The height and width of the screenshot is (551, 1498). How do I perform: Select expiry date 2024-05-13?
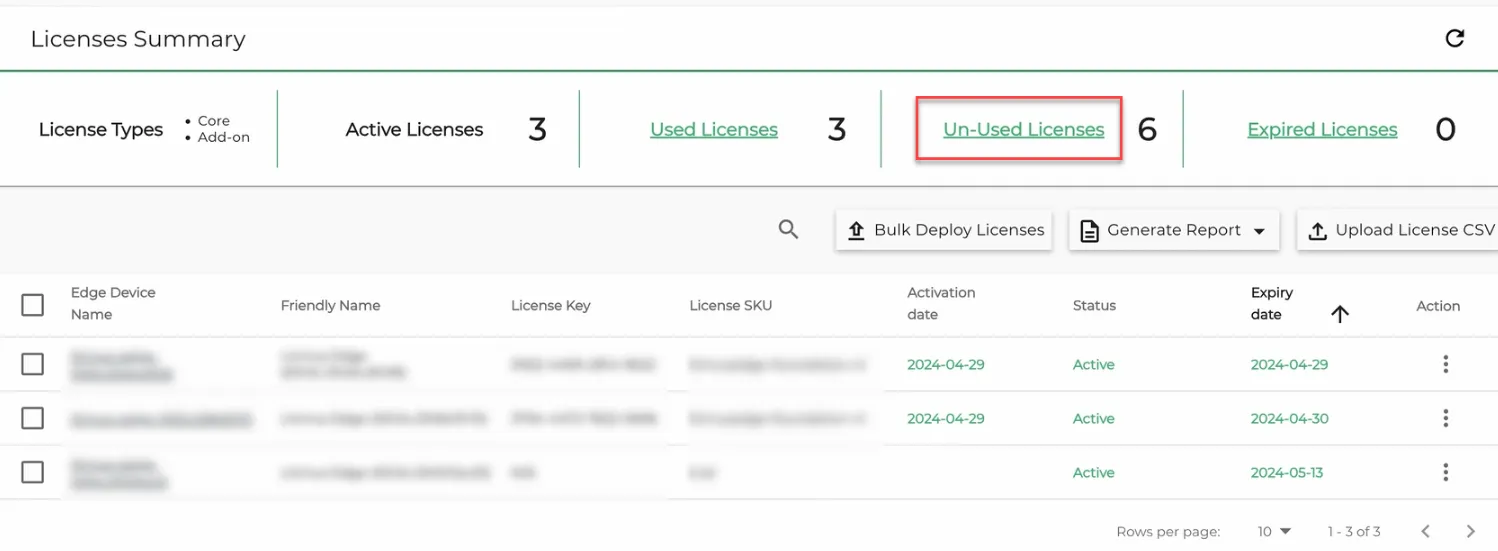tap(1287, 472)
